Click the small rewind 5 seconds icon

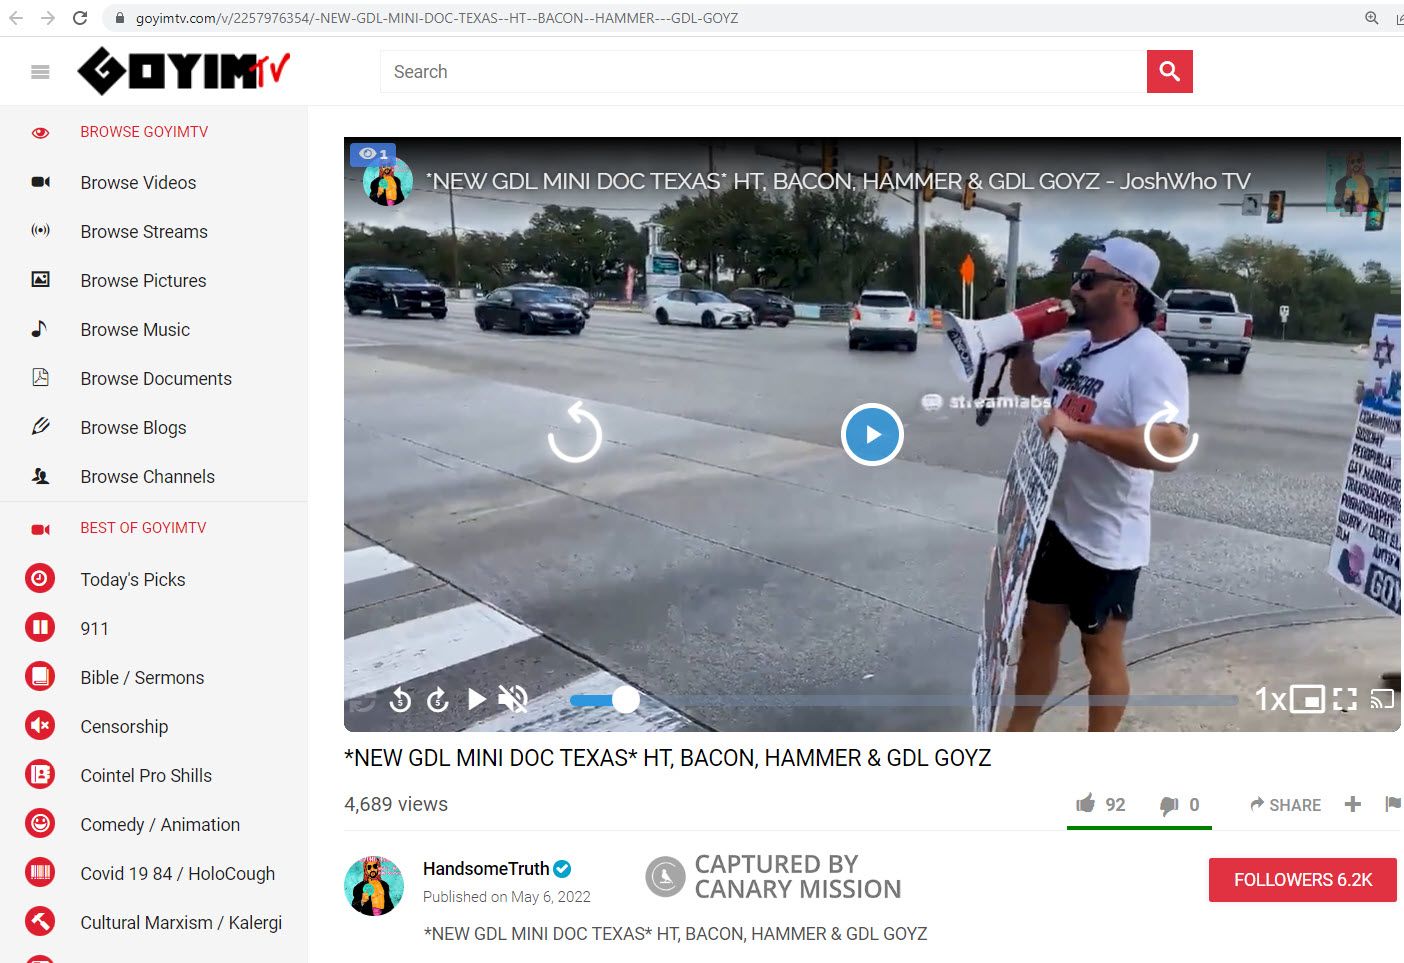click(x=400, y=699)
